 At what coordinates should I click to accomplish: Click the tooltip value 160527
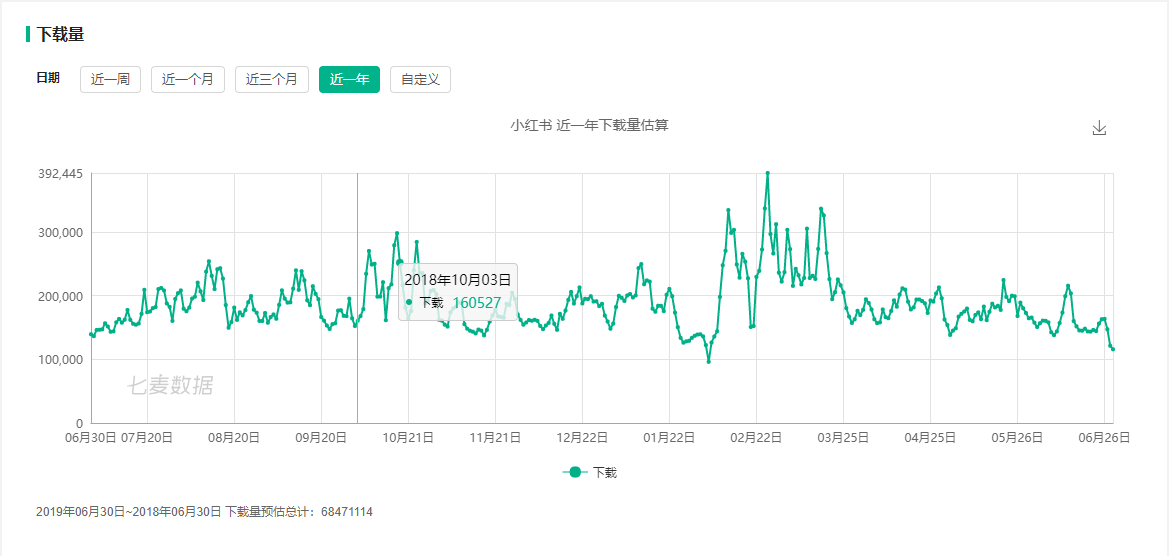(477, 303)
